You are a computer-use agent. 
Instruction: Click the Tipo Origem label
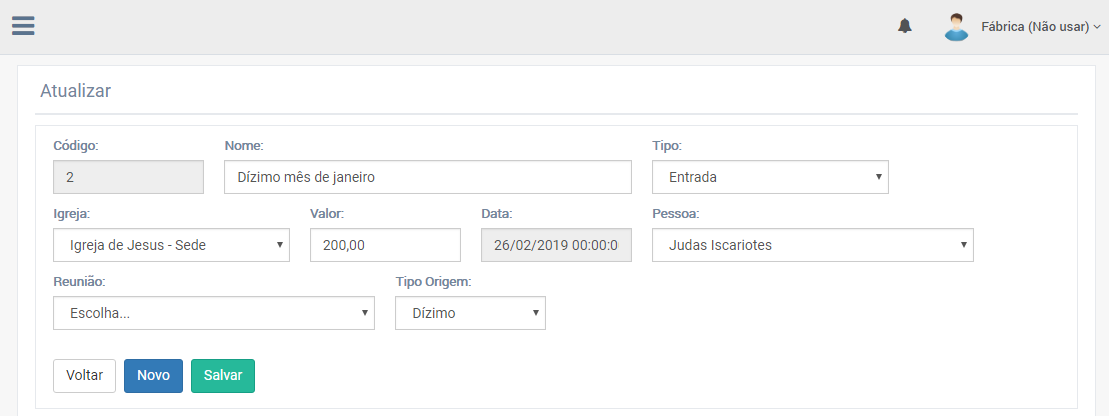pyautogui.click(x=433, y=281)
